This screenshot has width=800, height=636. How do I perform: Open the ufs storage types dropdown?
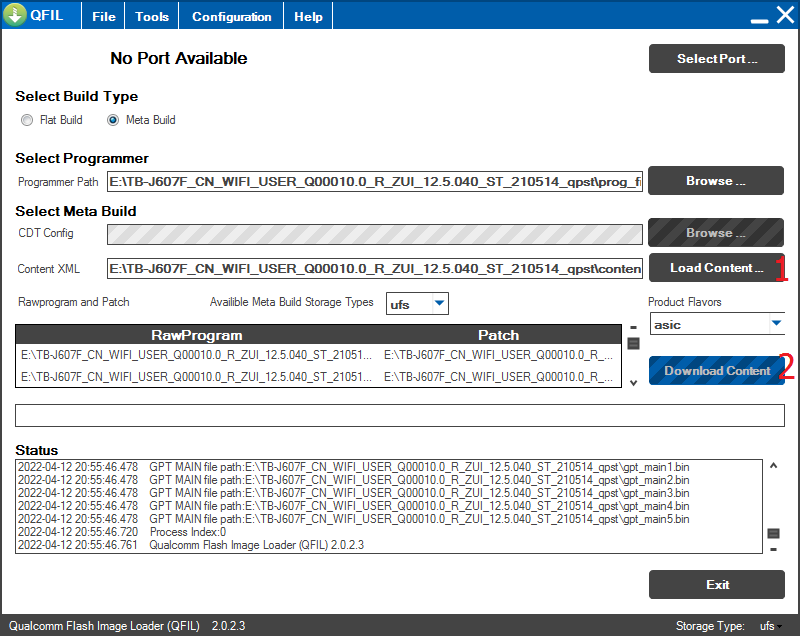[x=439, y=303]
